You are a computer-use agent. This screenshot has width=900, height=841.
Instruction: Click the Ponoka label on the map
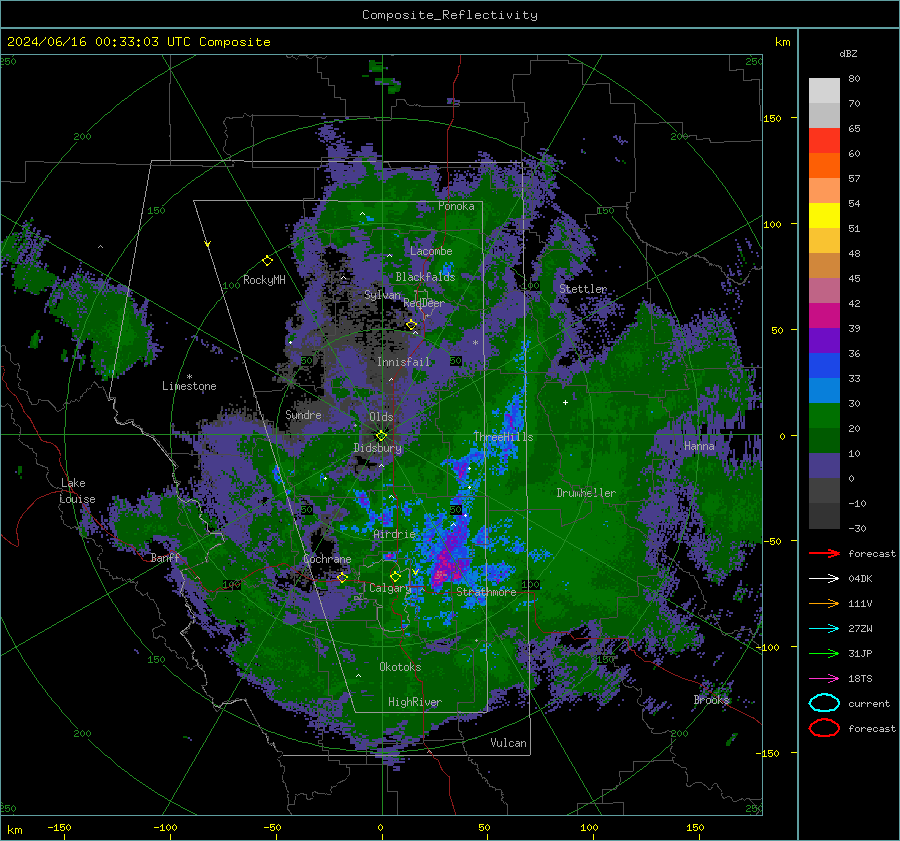click(456, 206)
